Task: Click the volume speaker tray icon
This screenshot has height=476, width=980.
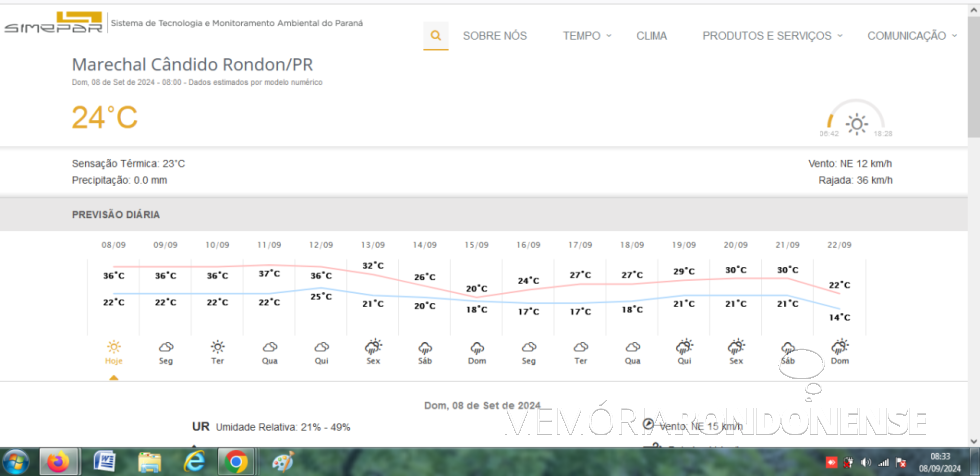Action: coord(865,462)
